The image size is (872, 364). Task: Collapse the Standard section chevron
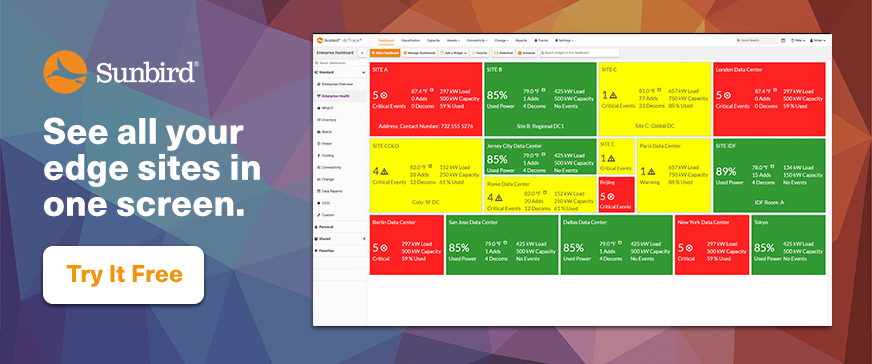[x=364, y=72]
